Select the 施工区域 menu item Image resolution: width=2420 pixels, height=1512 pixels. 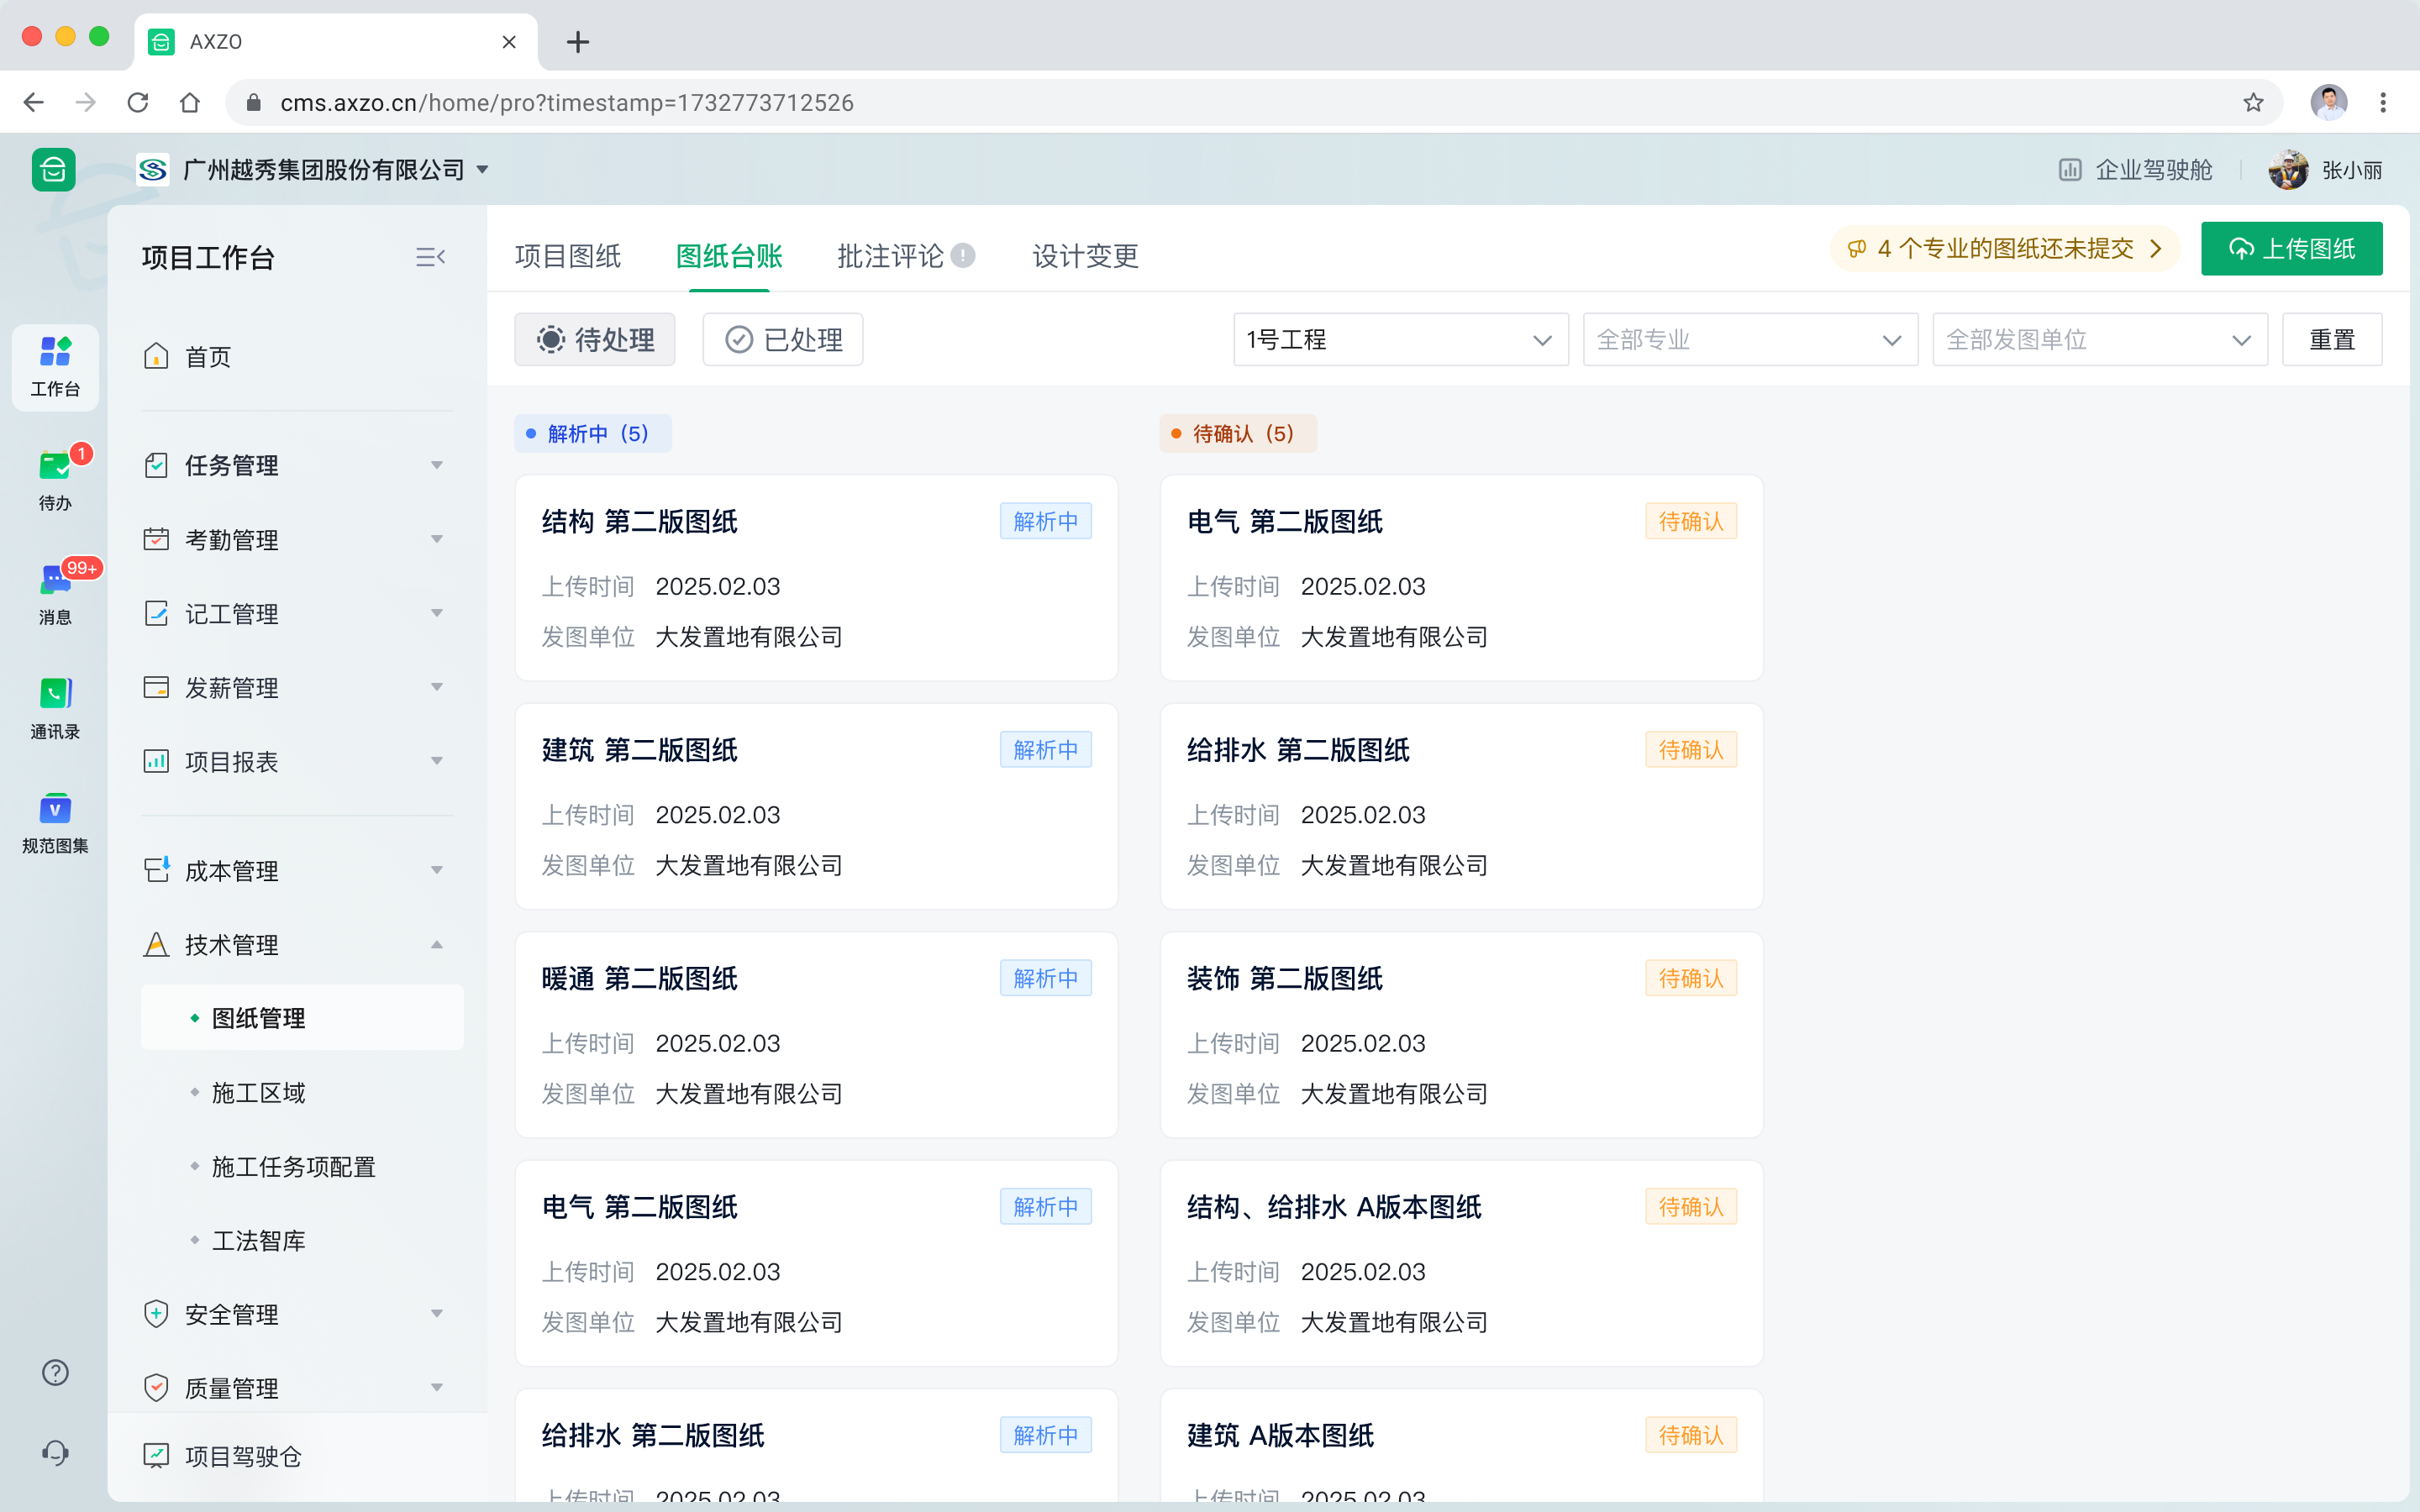(257, 1092)
